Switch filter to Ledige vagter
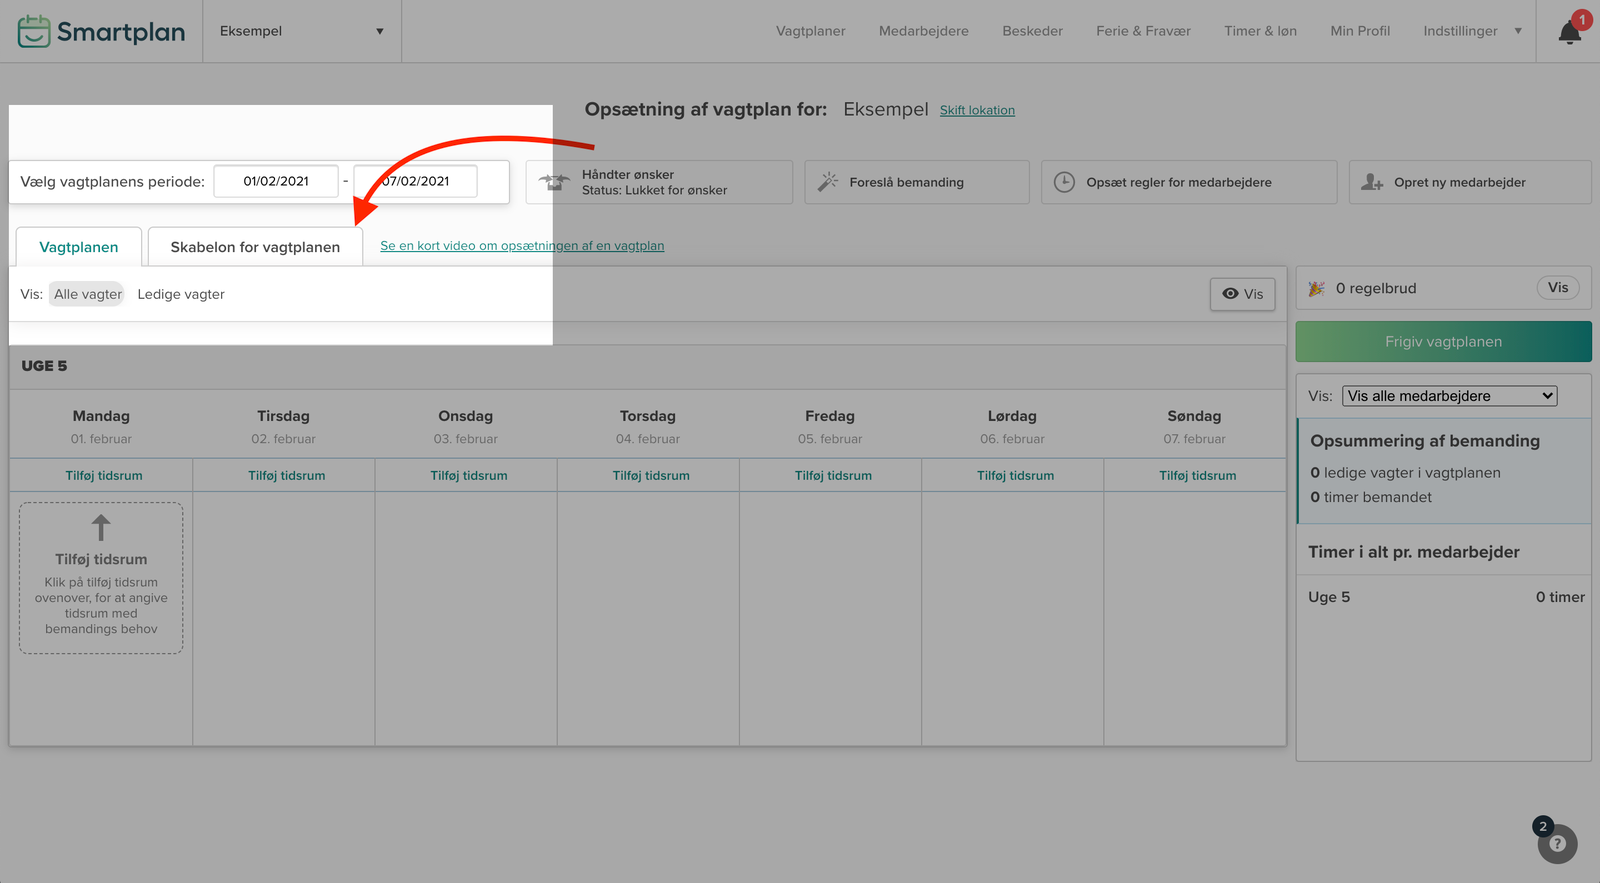 [x=181, y=294]
